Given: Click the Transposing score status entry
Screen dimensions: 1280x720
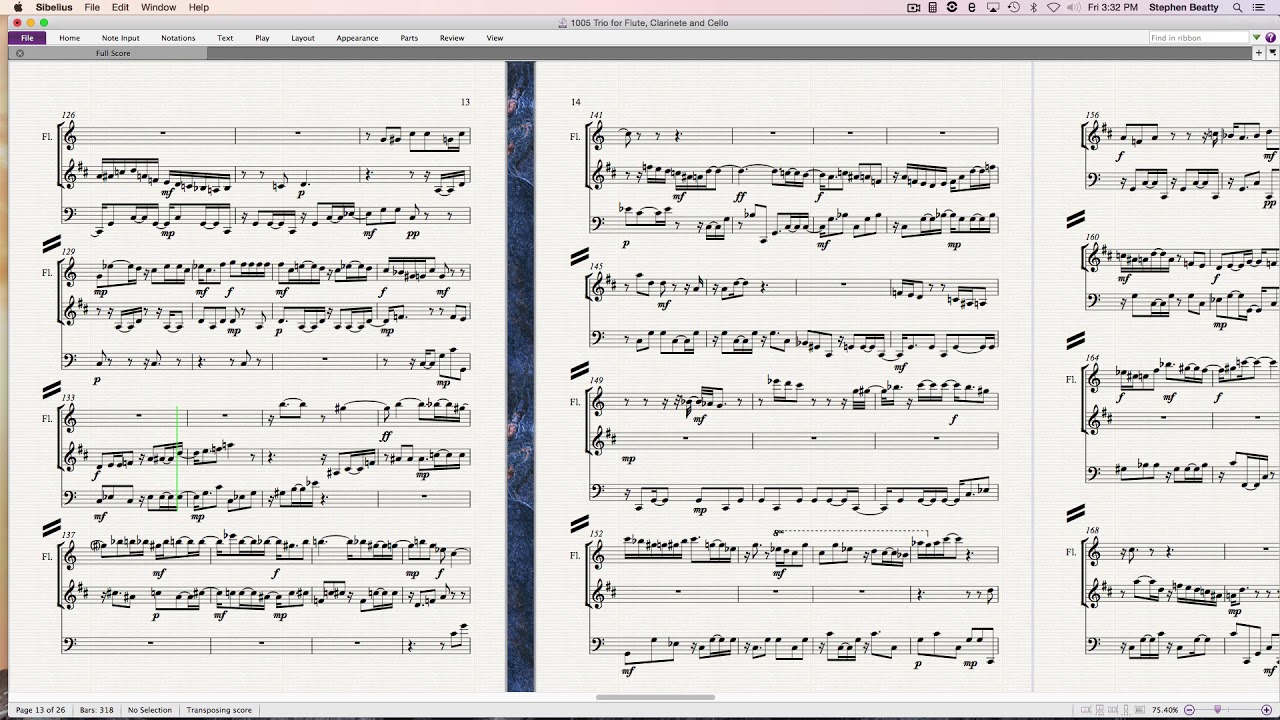Looking at the screenshot, I should pyautogui.click(x=219, y=710).
